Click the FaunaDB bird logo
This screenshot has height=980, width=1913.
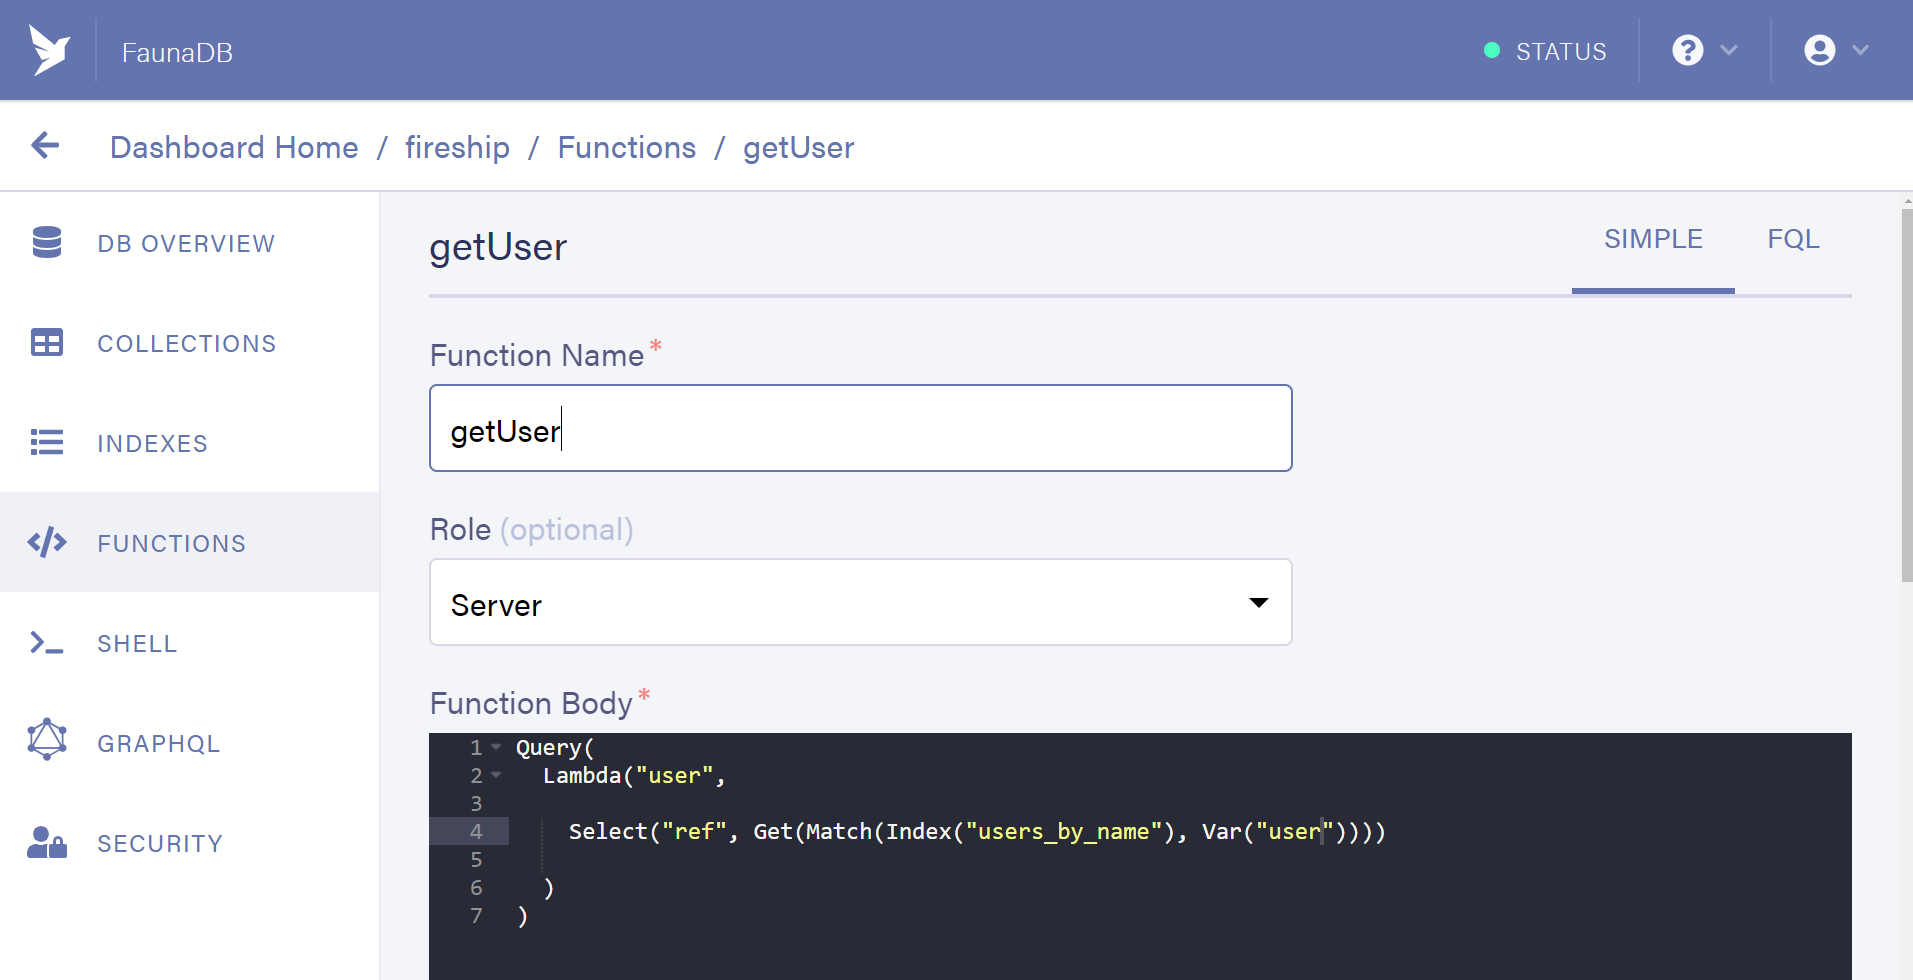pos(49,50)
